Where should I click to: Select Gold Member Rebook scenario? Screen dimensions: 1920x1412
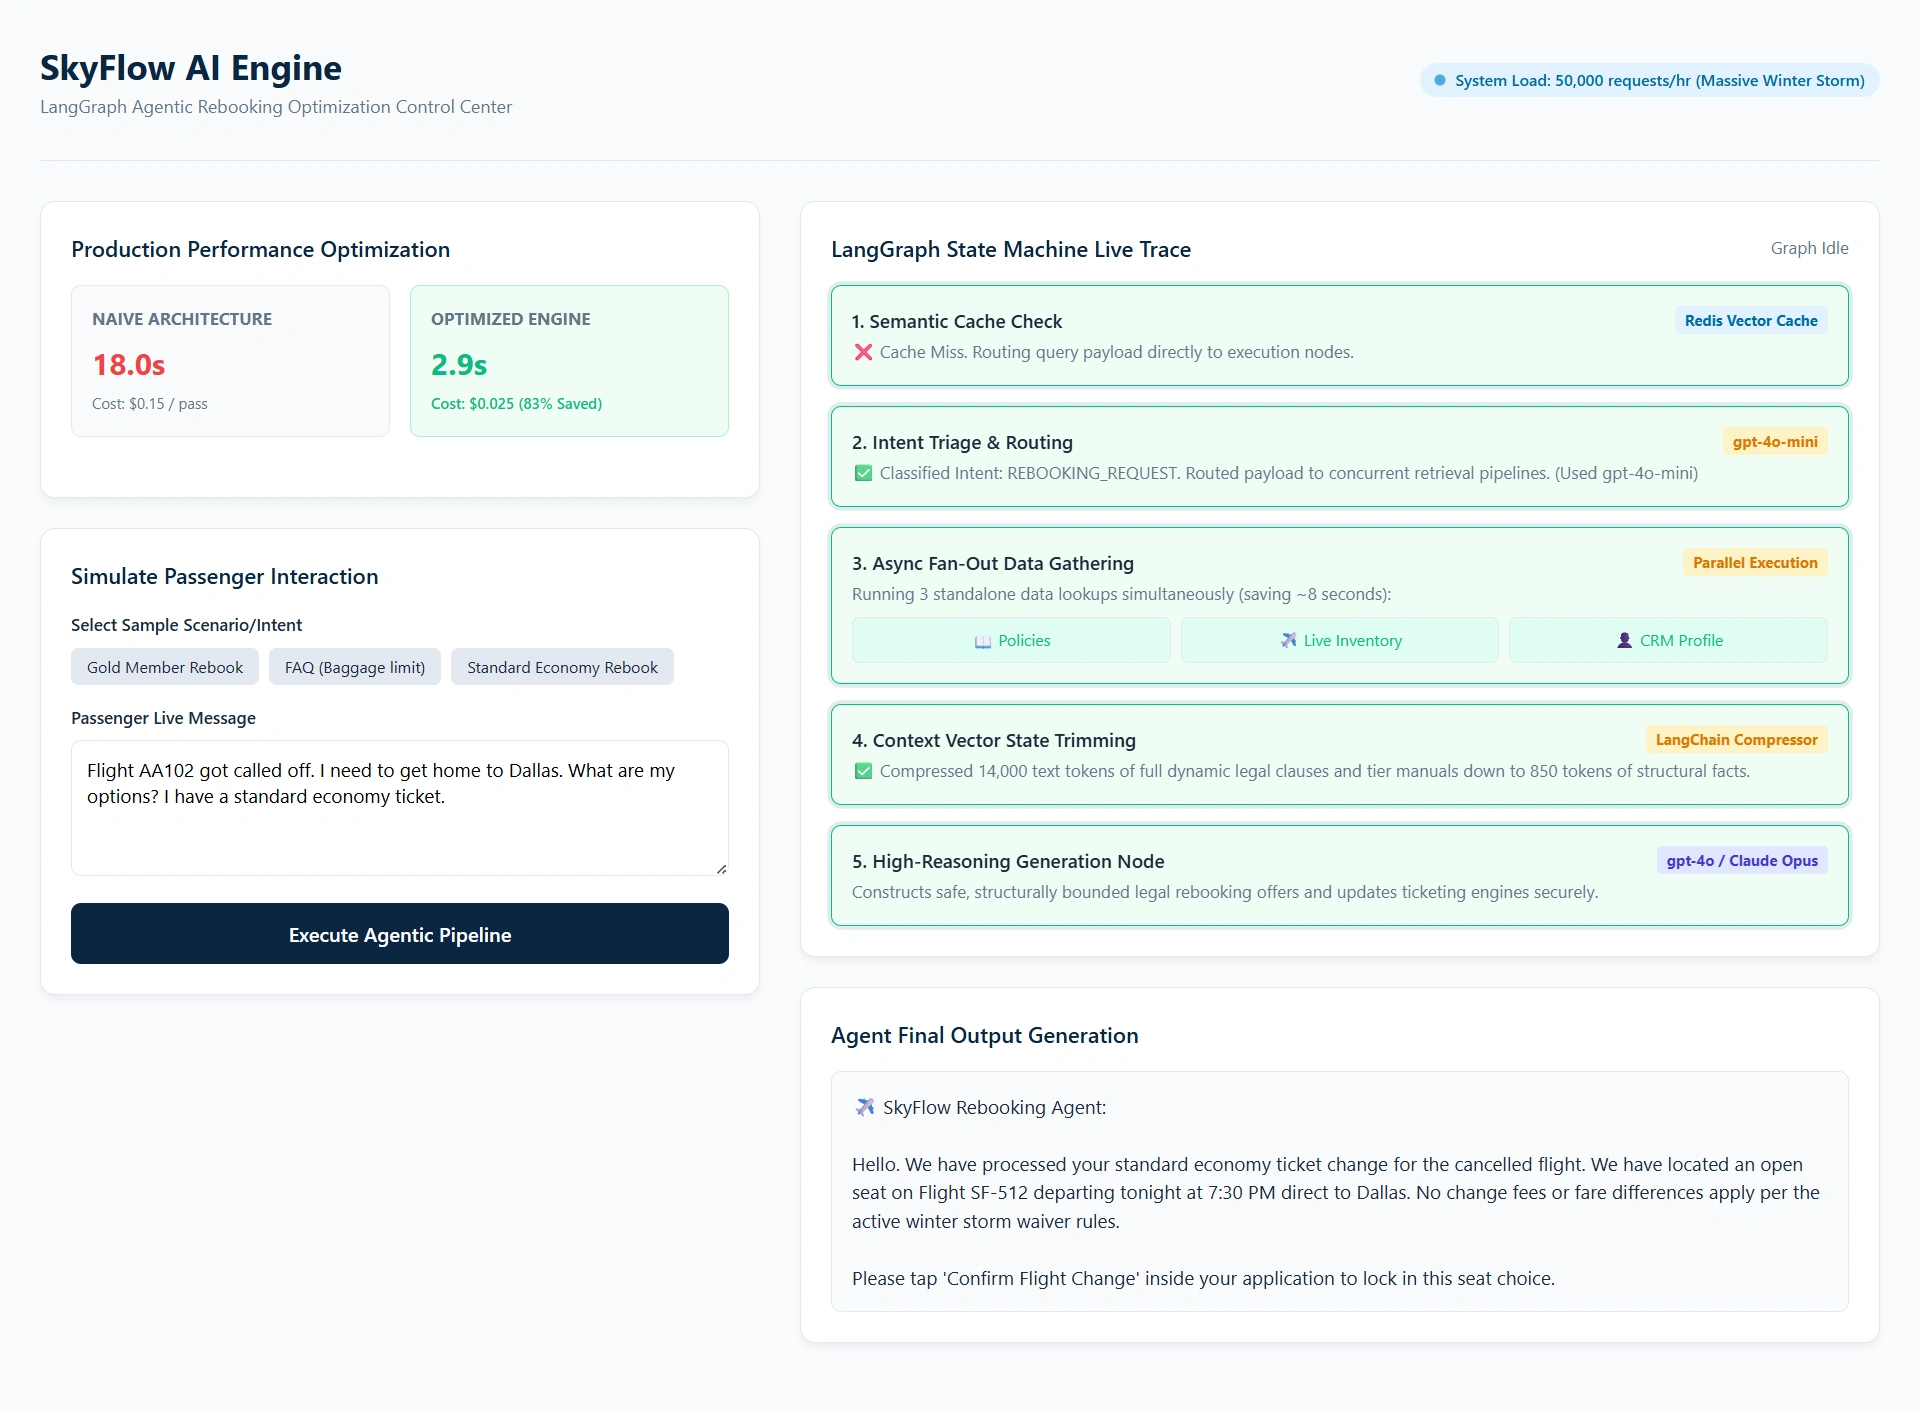point(165,667)
